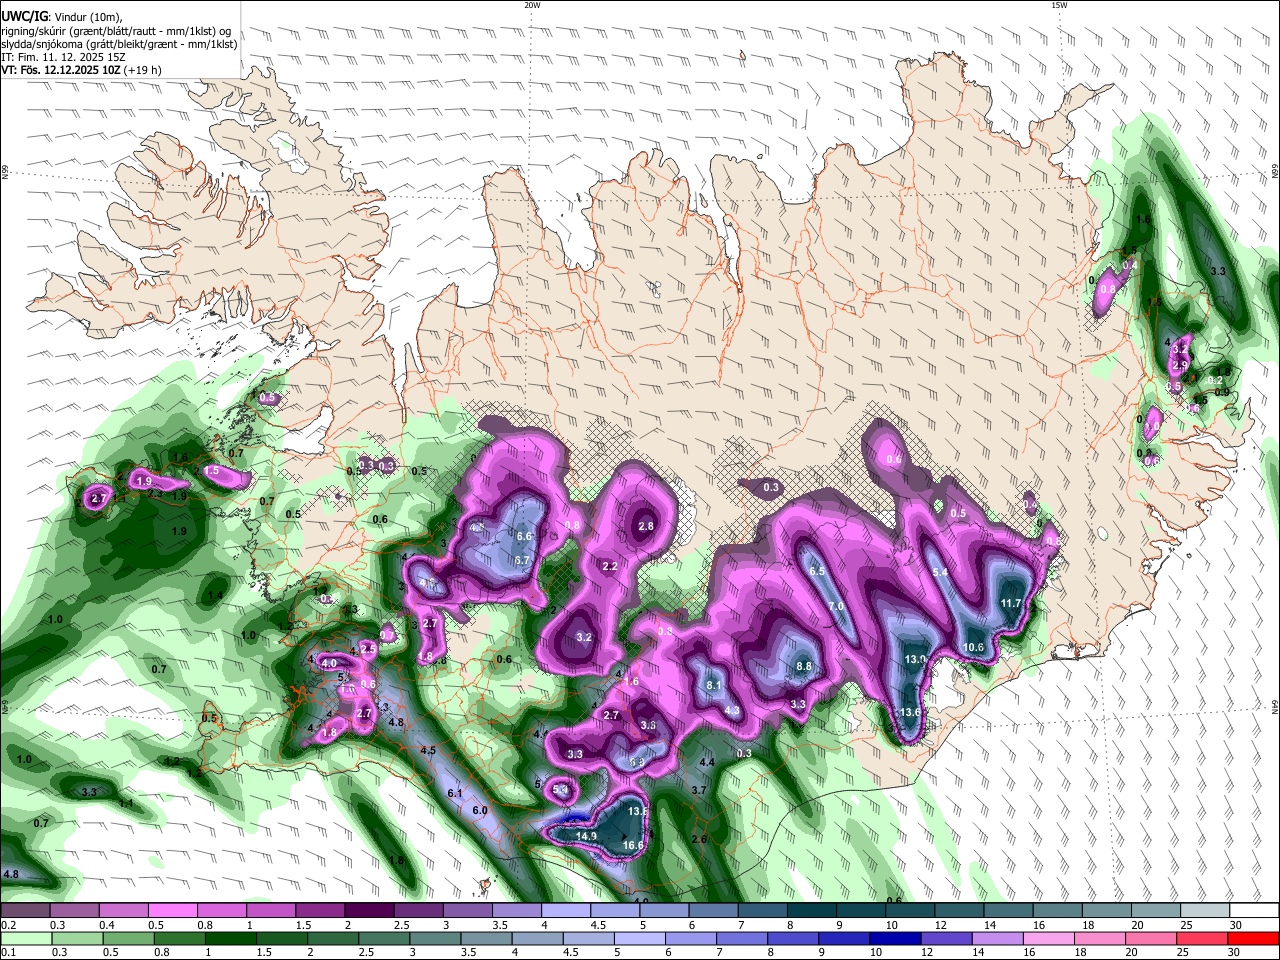The width and height of the screenshot is (1280, 960).
Task: Select the white swatch ending the upper legend
Action: pos(1253,911)
